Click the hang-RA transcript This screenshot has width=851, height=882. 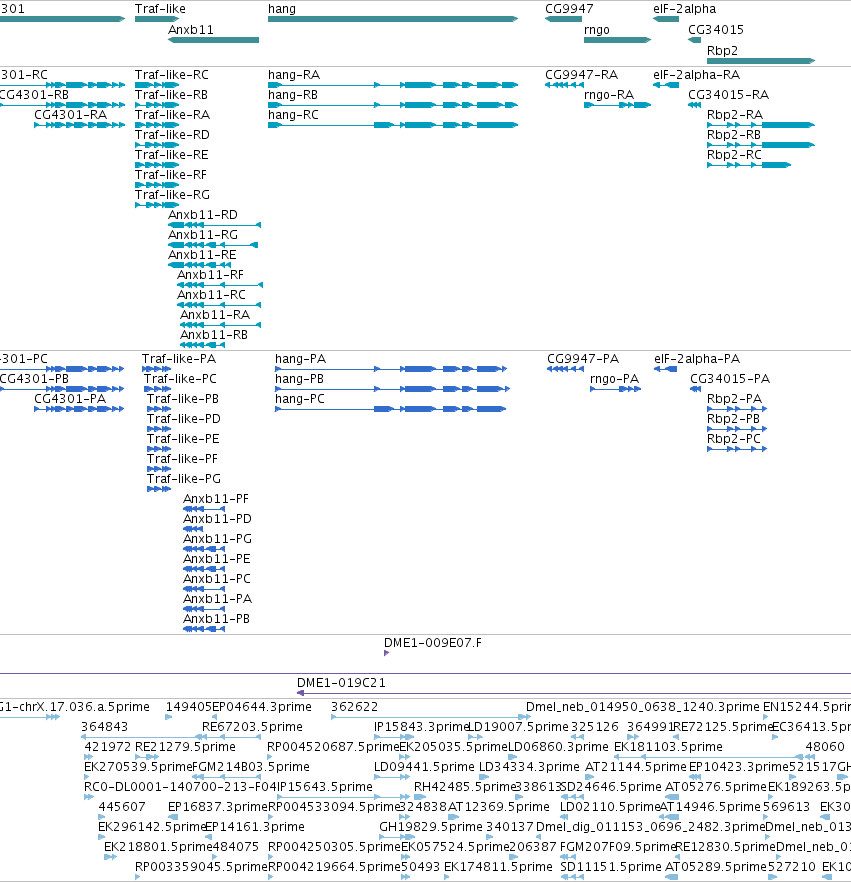pyautogui.click(x=393, y=85)
